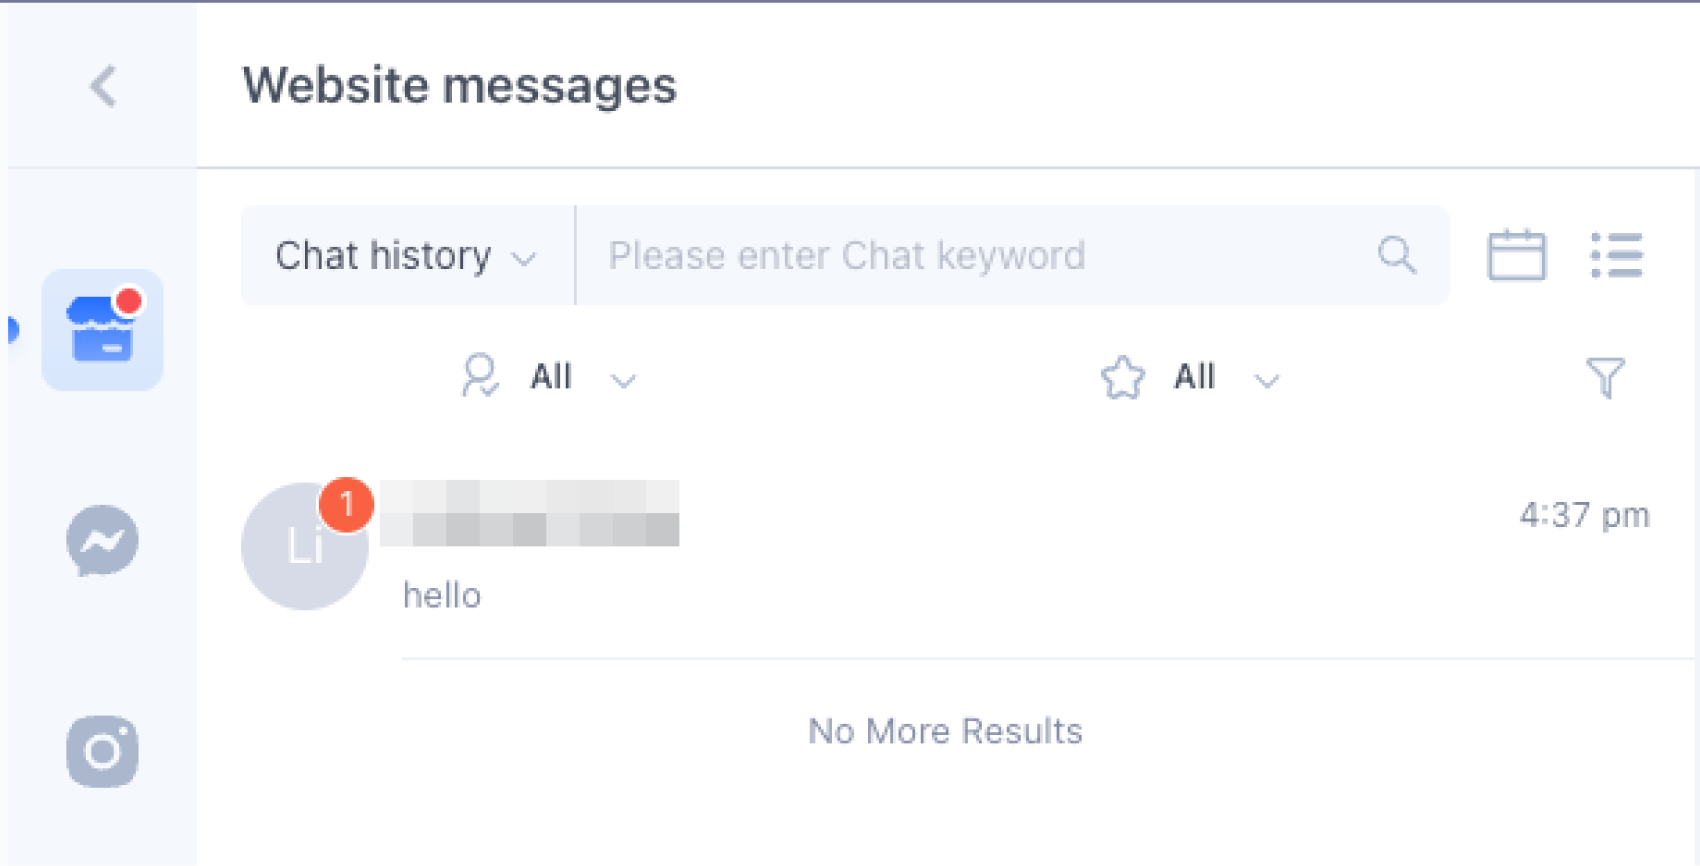Open the website store messages channel

point(102,330)
